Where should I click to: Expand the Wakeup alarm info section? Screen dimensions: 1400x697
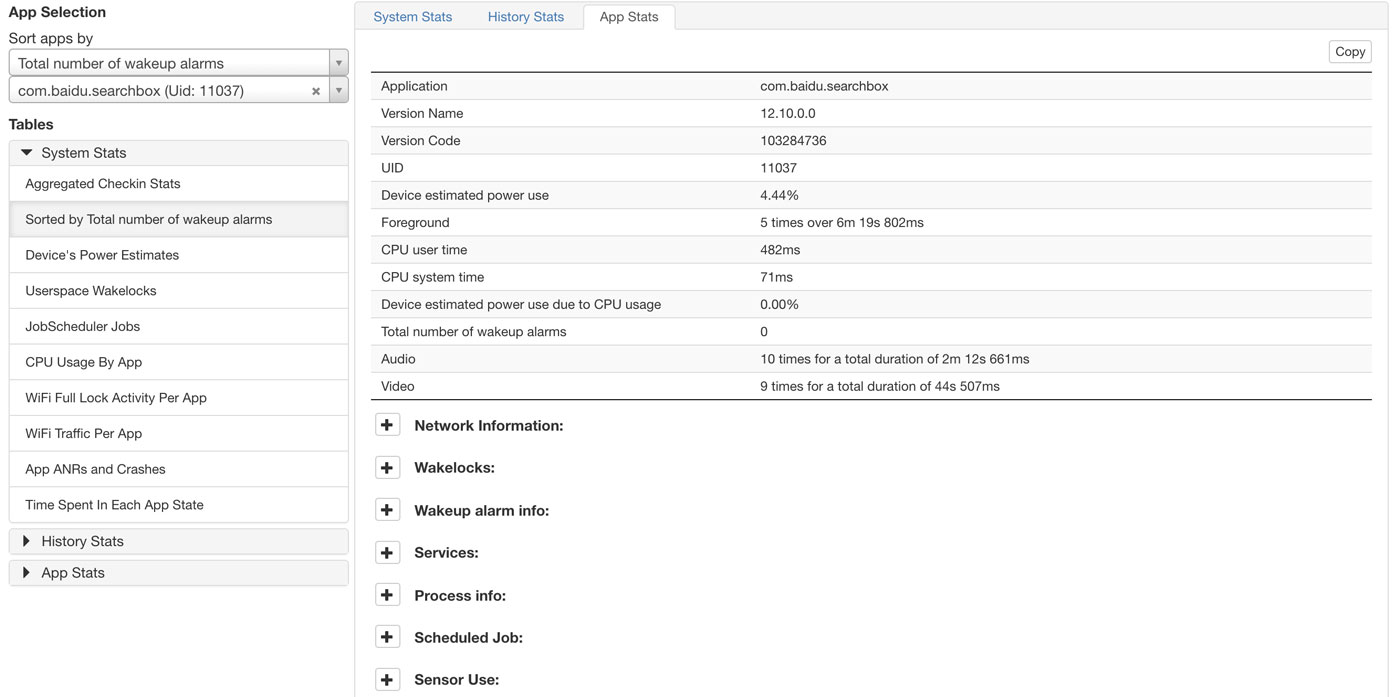[x=387, y=509]
